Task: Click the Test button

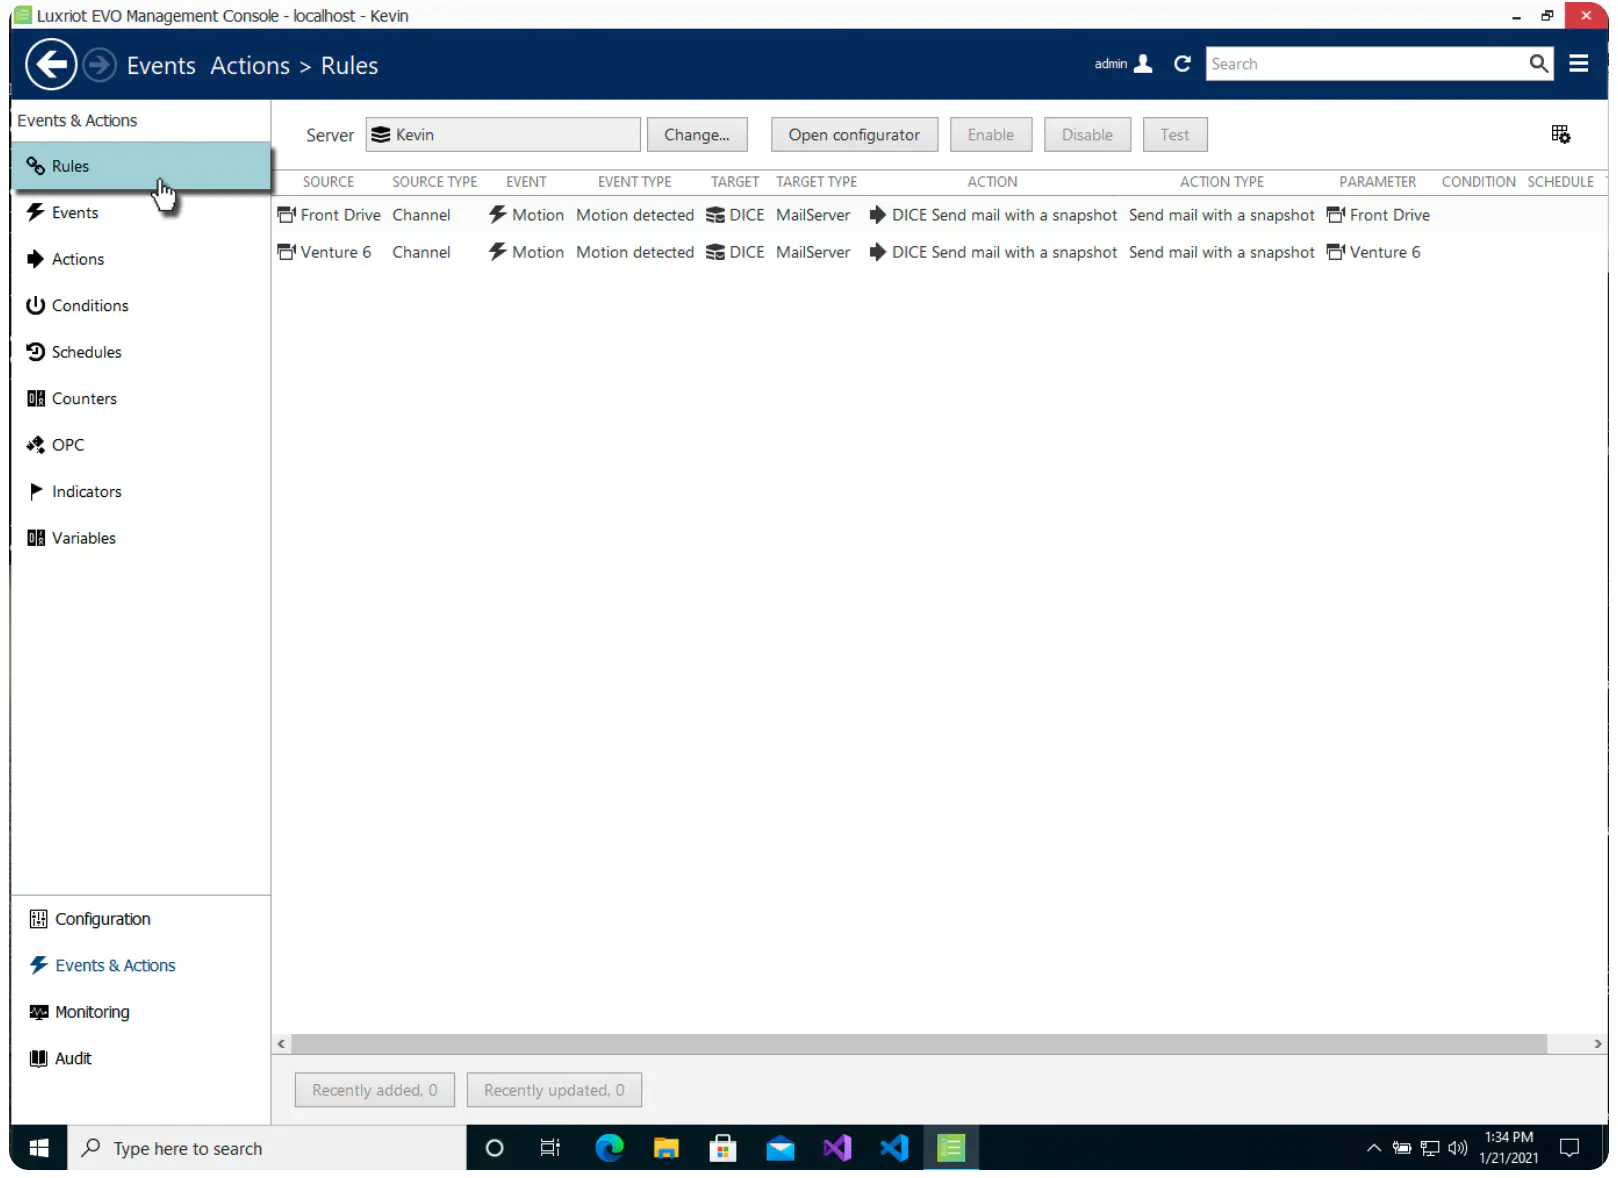Action: [1175, 135]
